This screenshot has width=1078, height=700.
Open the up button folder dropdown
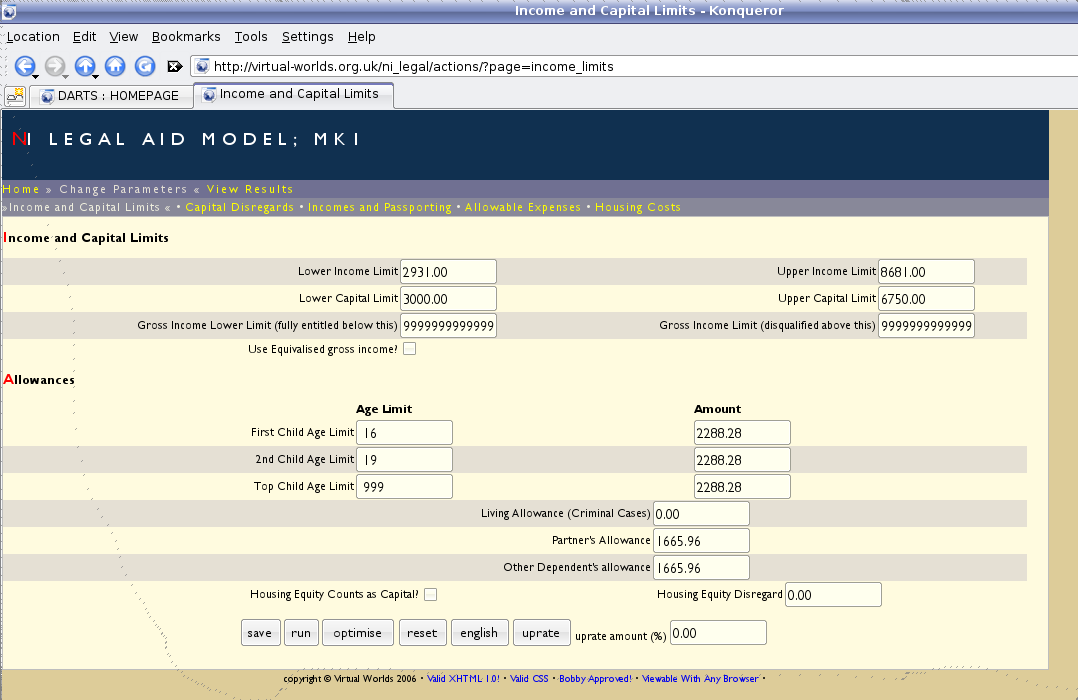[96, 74]
